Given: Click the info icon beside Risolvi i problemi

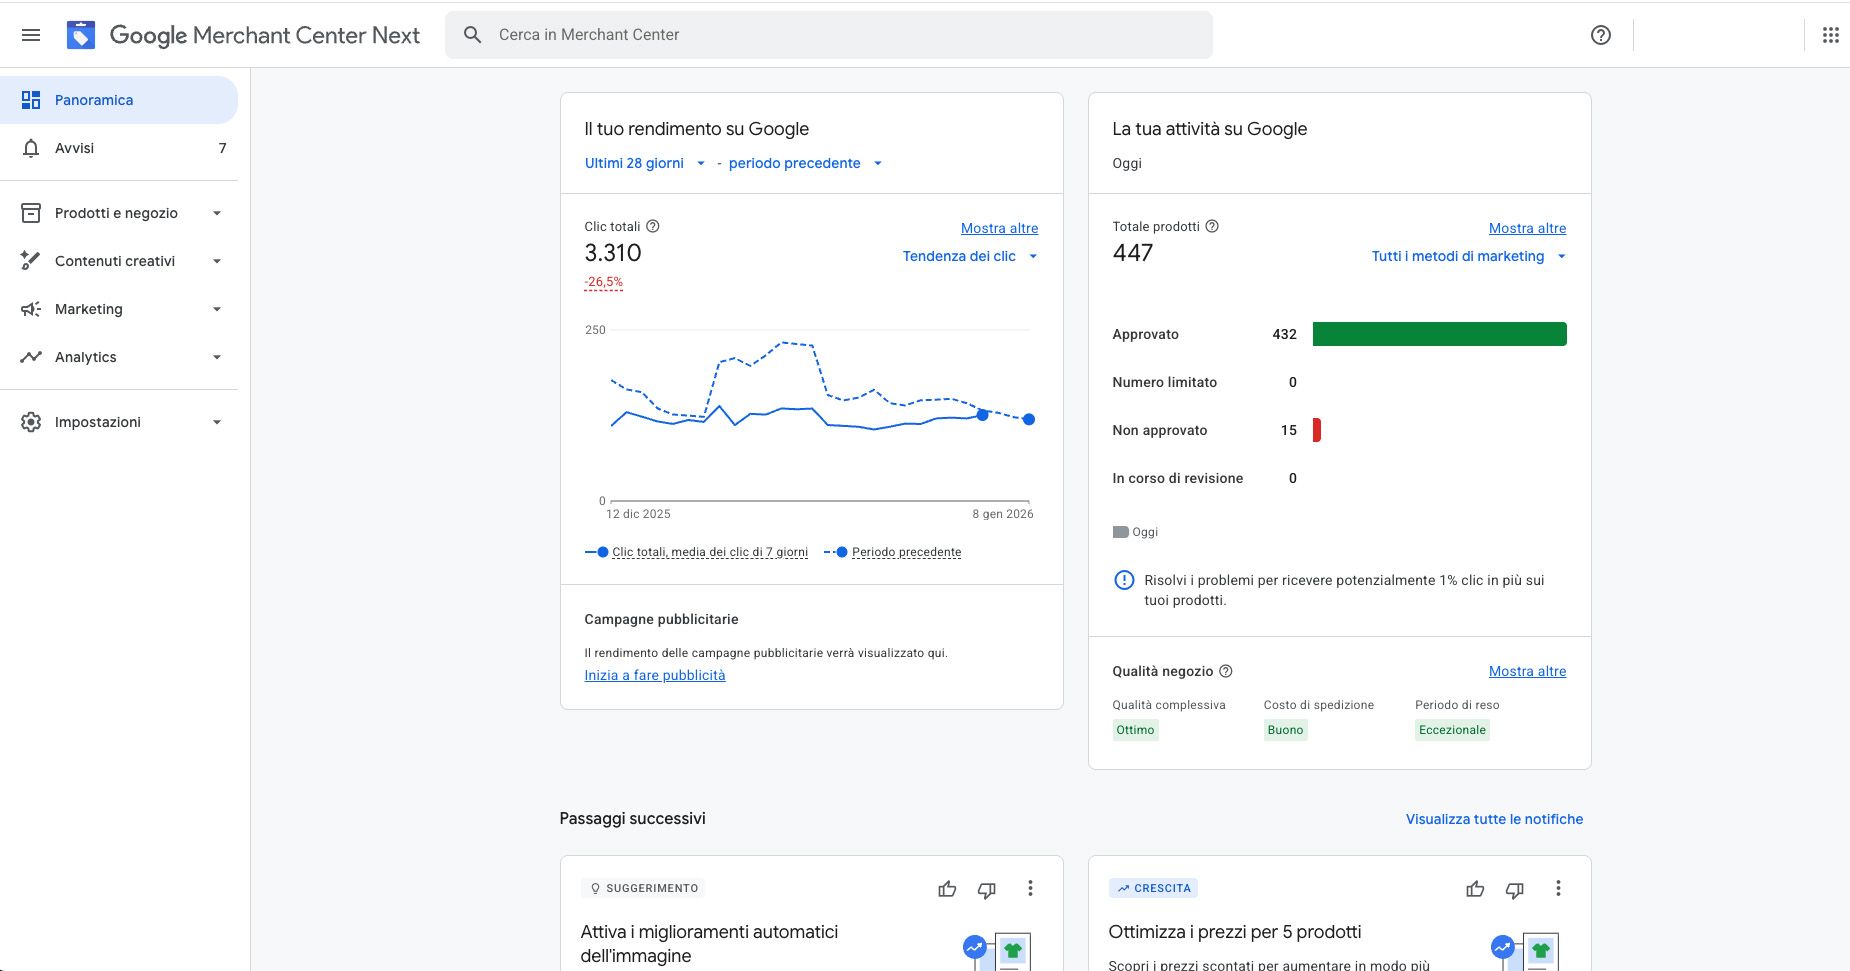Looking at the screenshot, I should pos(1124,580).
